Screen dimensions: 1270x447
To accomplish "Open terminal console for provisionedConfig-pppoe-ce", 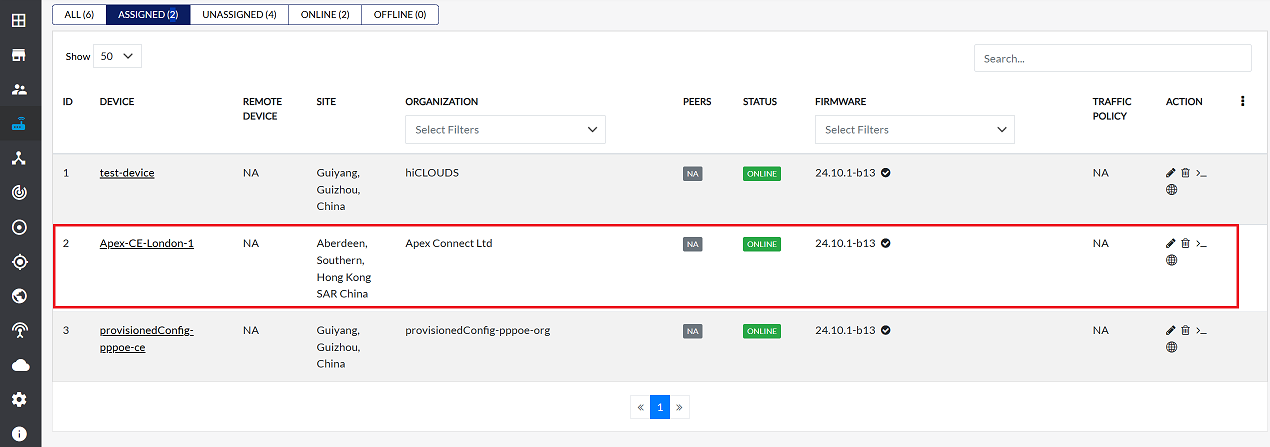I will [x=1202, y=330].
